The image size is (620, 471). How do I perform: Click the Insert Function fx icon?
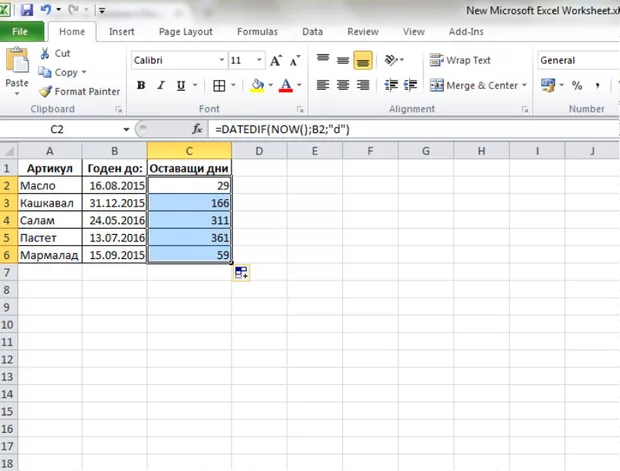pos(197,130)
